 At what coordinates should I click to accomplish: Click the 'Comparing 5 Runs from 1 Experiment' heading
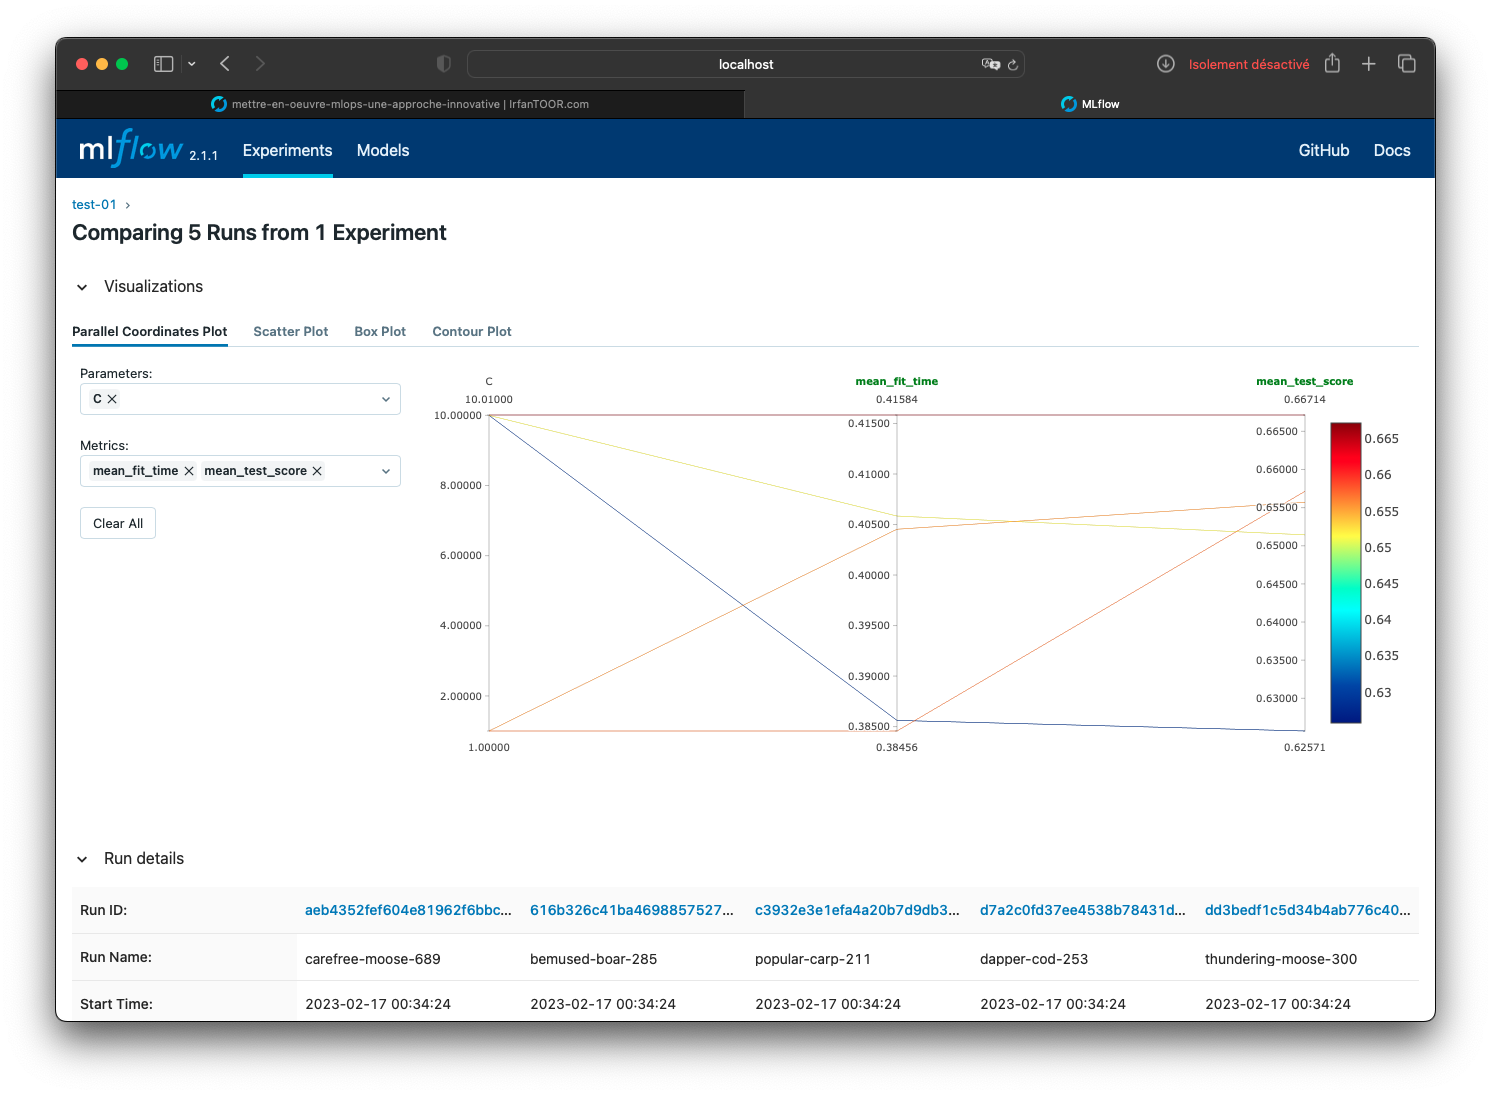(x=259, y=233)
